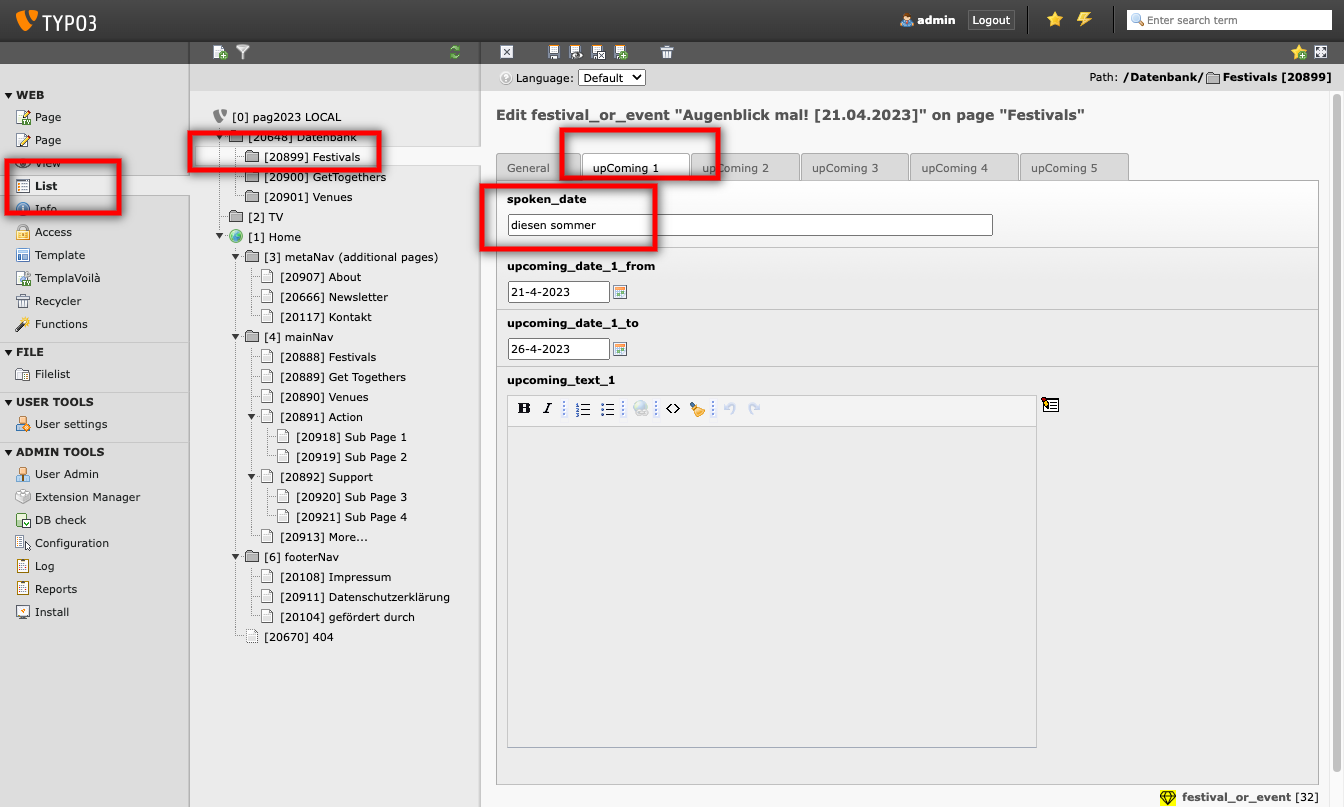Viewport: 1344px width, 807px height.
Task: Switch to the upComing 2 tab
Action: point(744,168)
